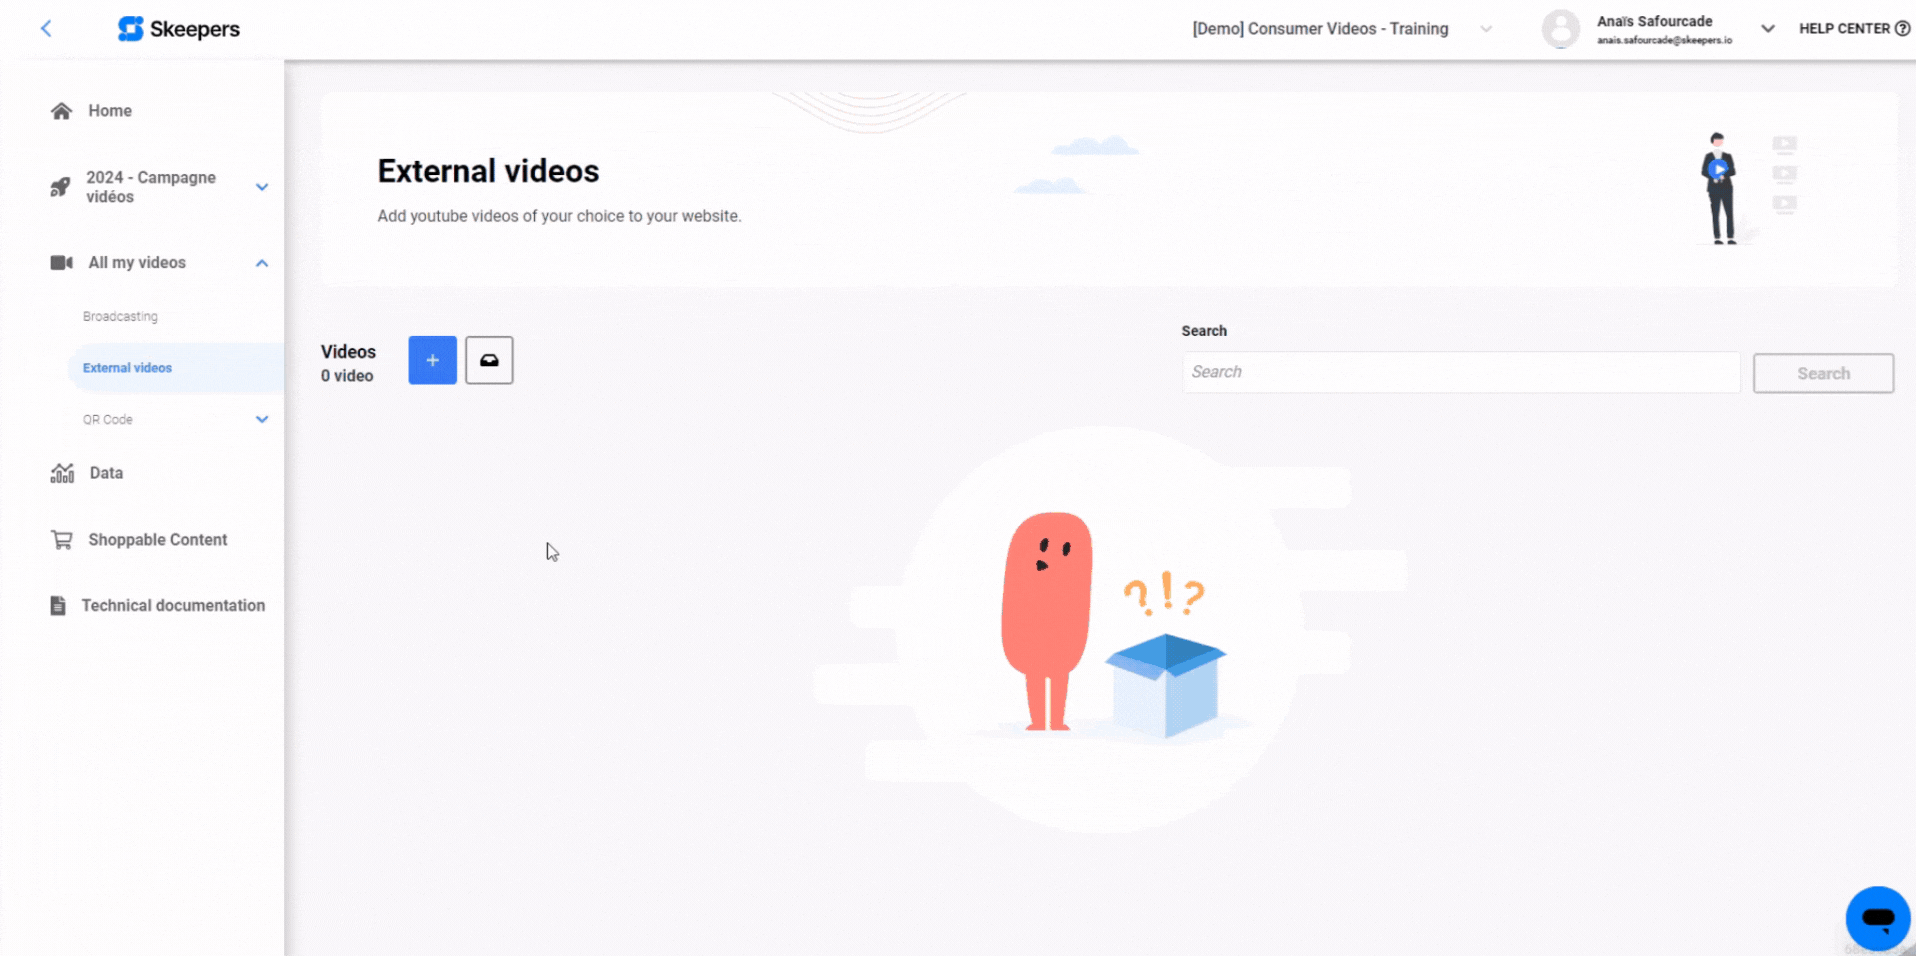This screenshot has width=1916, height=956.
Task: Open the Help Center question mark icon
Action: point(1903,28)
